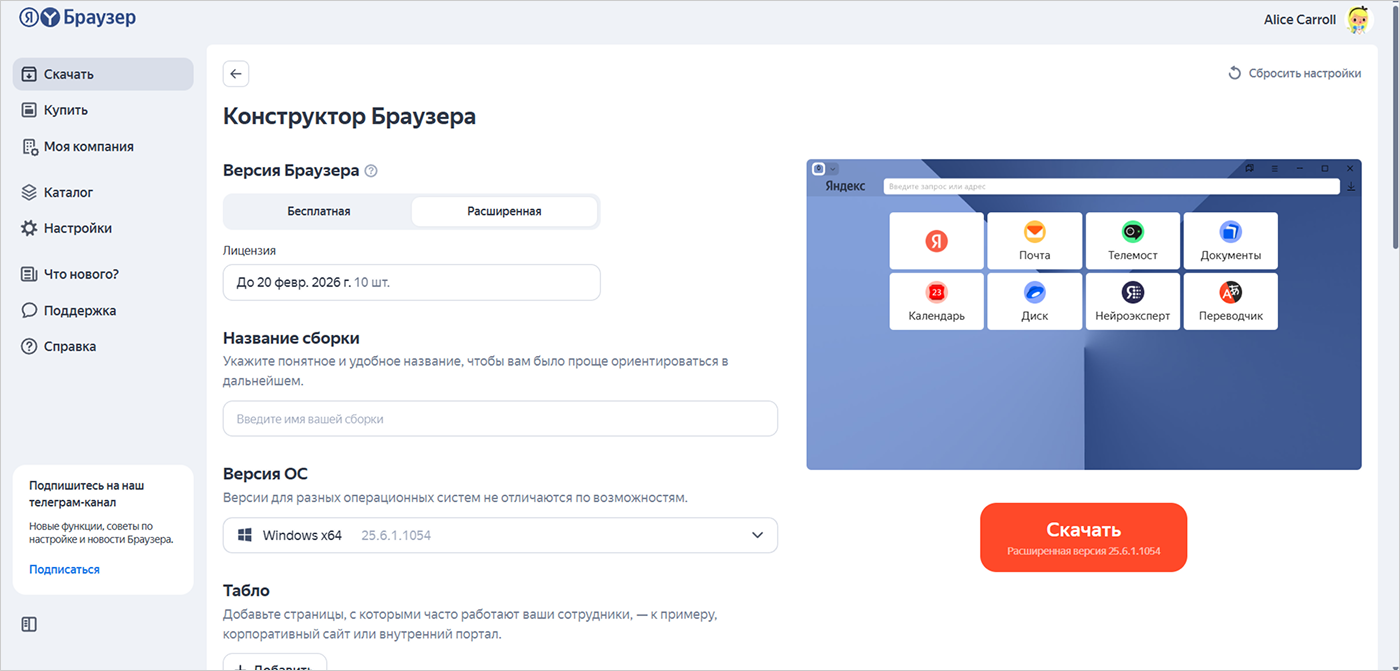
Task: Click the Нейроэксперт tile in the preview
Action: point(1133,301)
